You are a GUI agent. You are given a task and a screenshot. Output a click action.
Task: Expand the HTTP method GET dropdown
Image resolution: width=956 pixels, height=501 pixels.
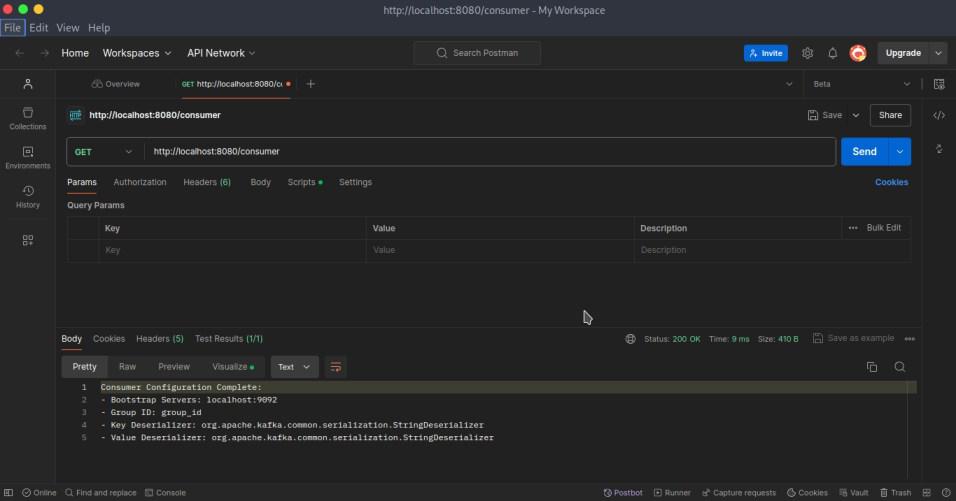click(x=104, y=152)
